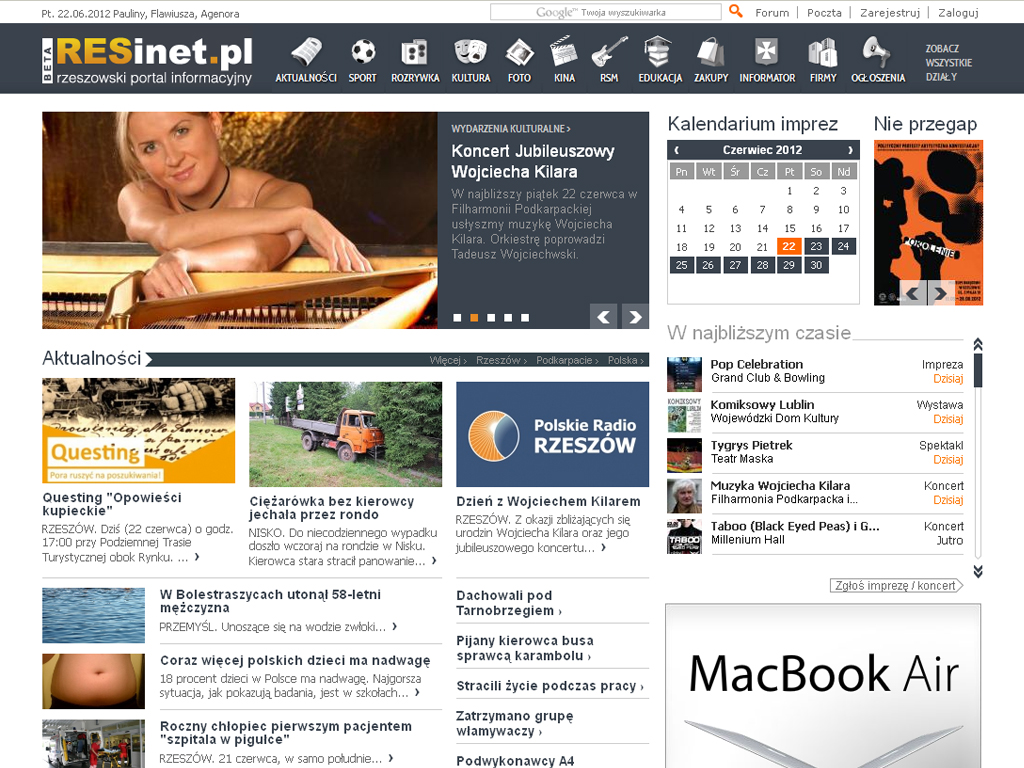Select the first slideshow indicator dot
Screen dimensions: 1024x768
[x=457, y=318]
